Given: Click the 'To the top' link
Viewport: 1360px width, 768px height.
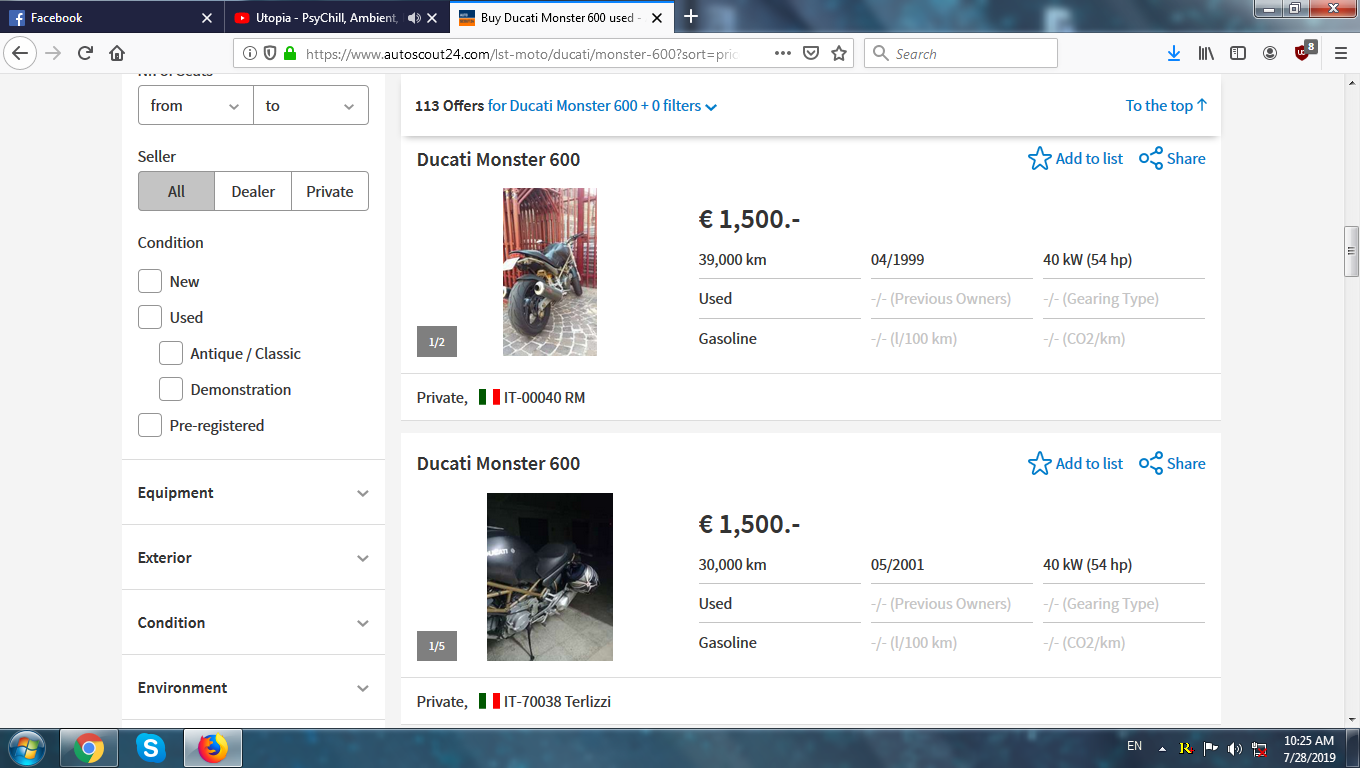Looking at the screenshot, I should (1166, 106).
